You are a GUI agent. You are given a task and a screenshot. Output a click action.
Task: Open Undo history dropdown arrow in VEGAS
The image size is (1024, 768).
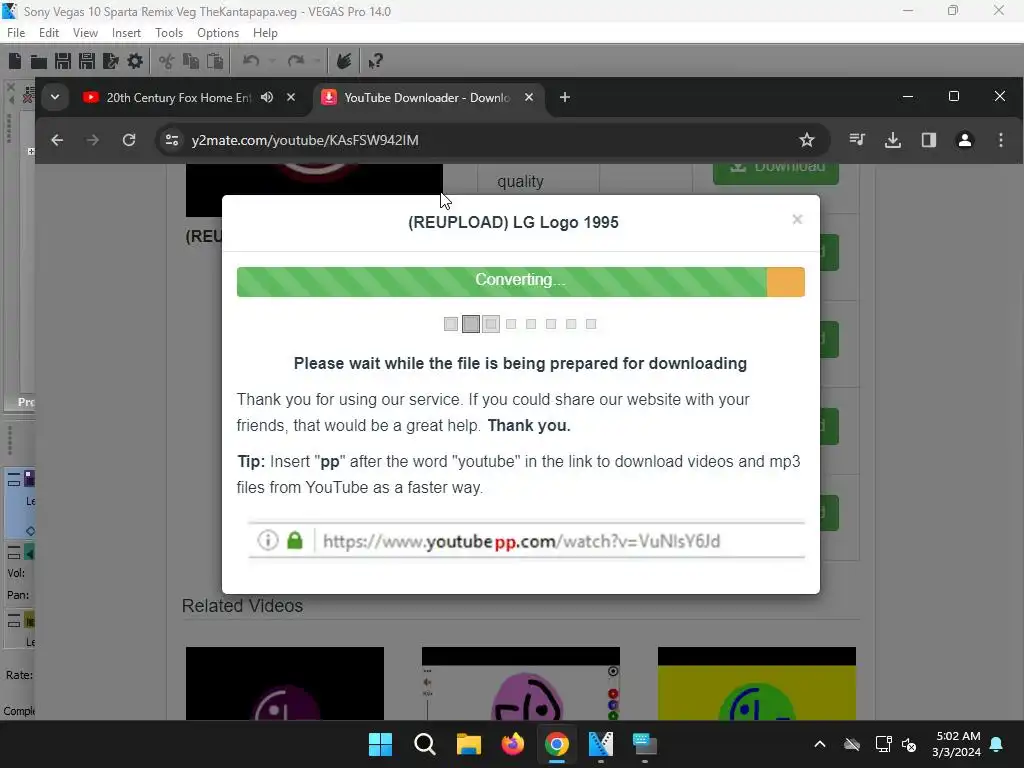tap(272, 61)
